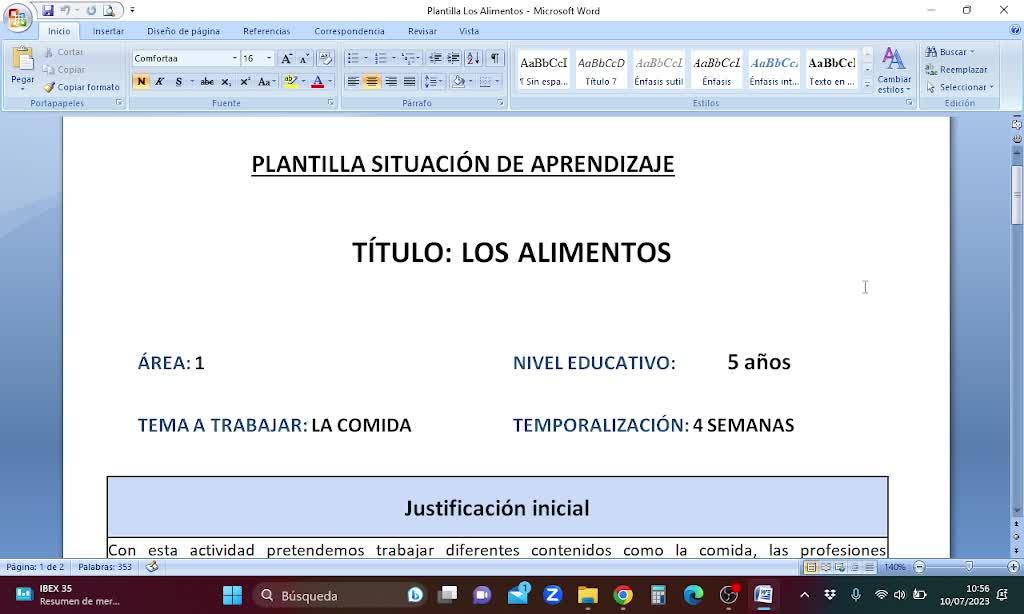Align text to the right
1024x614 pixels.
coord(391,82)
